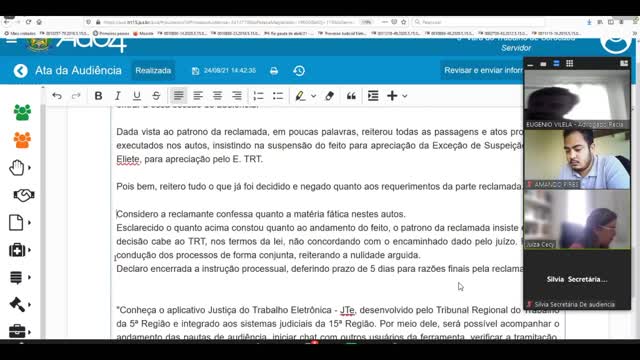Remove formatting with the eraser tool
Screen dimensions: 640x360
tap(329, 96)
